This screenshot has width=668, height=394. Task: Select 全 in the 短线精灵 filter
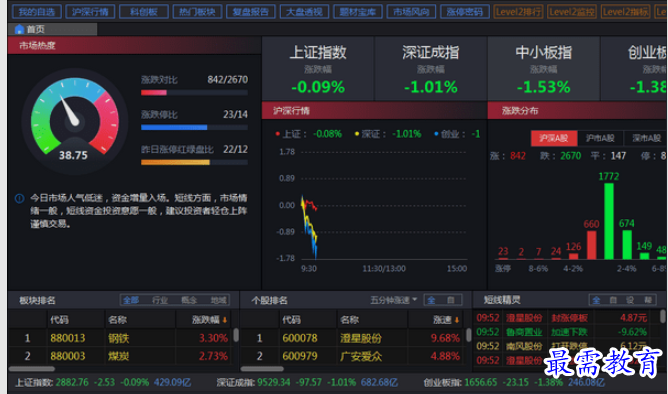pos(596,300)
